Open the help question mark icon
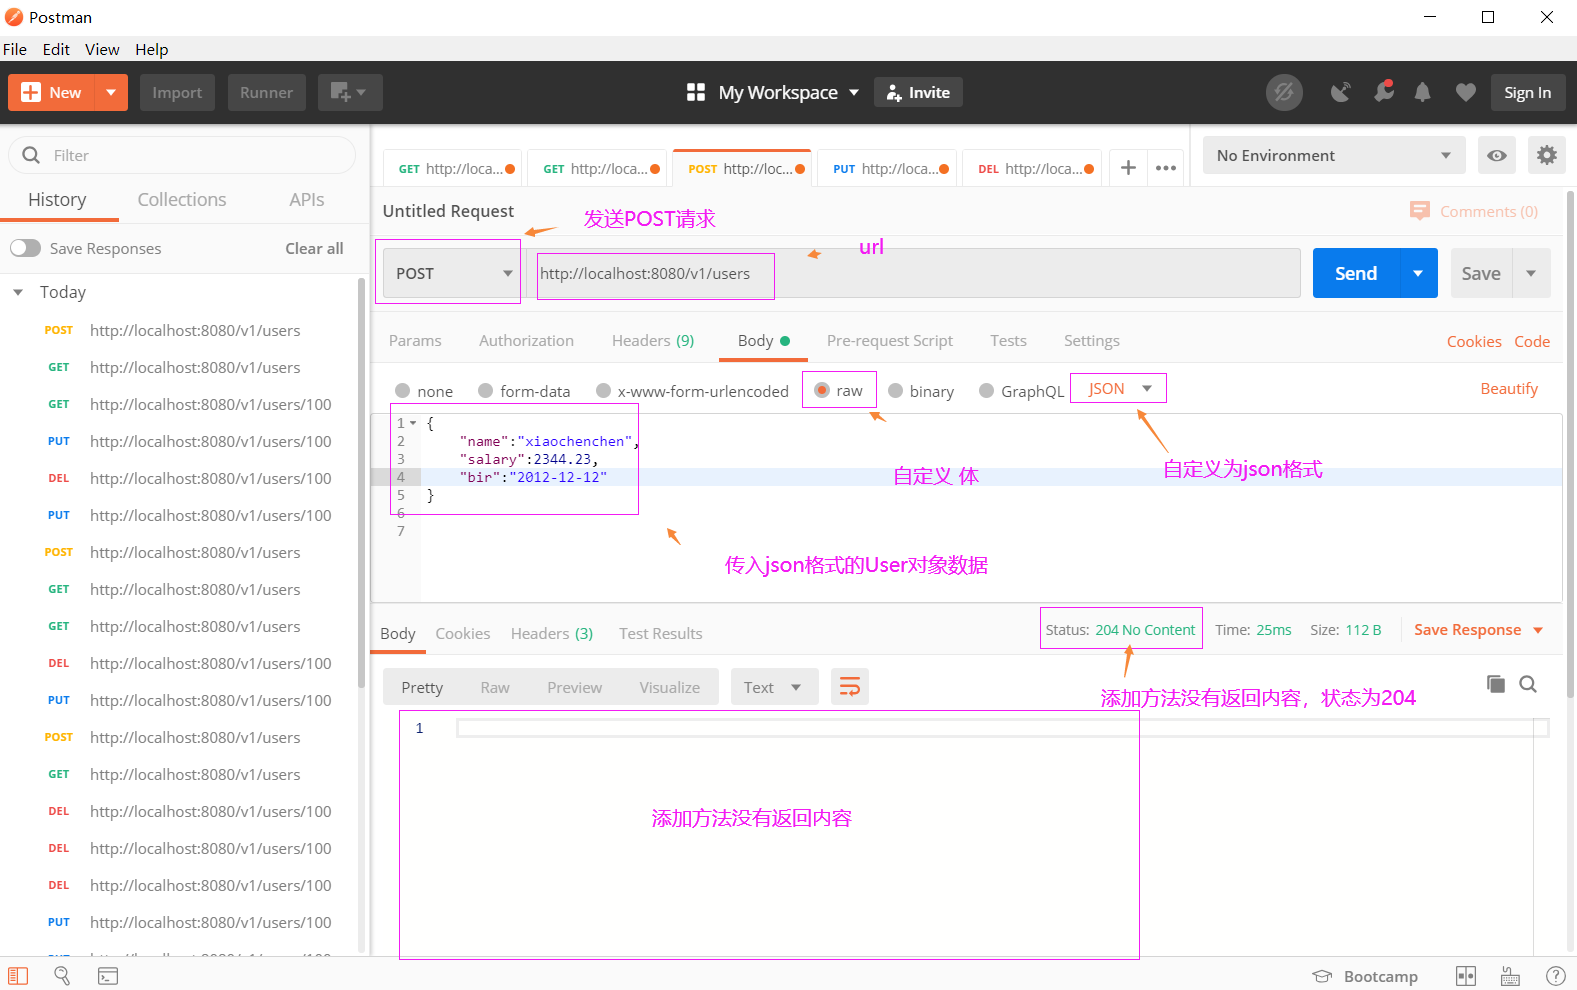Image resolution: width=1577 pixels, height=990 pixels. pyautogui.click(x=1556, y=976)
